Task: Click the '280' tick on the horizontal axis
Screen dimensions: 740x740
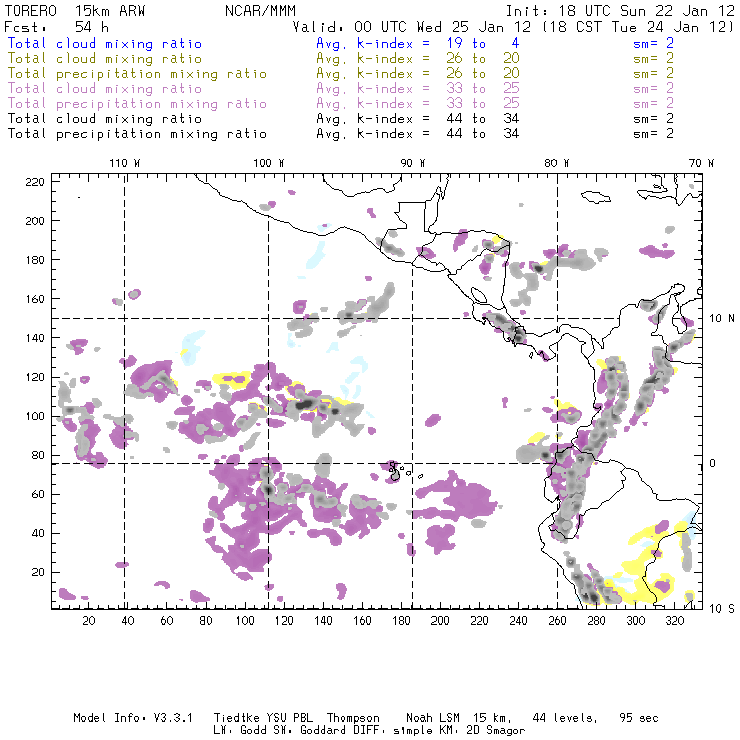Action: tap(597, 621)
